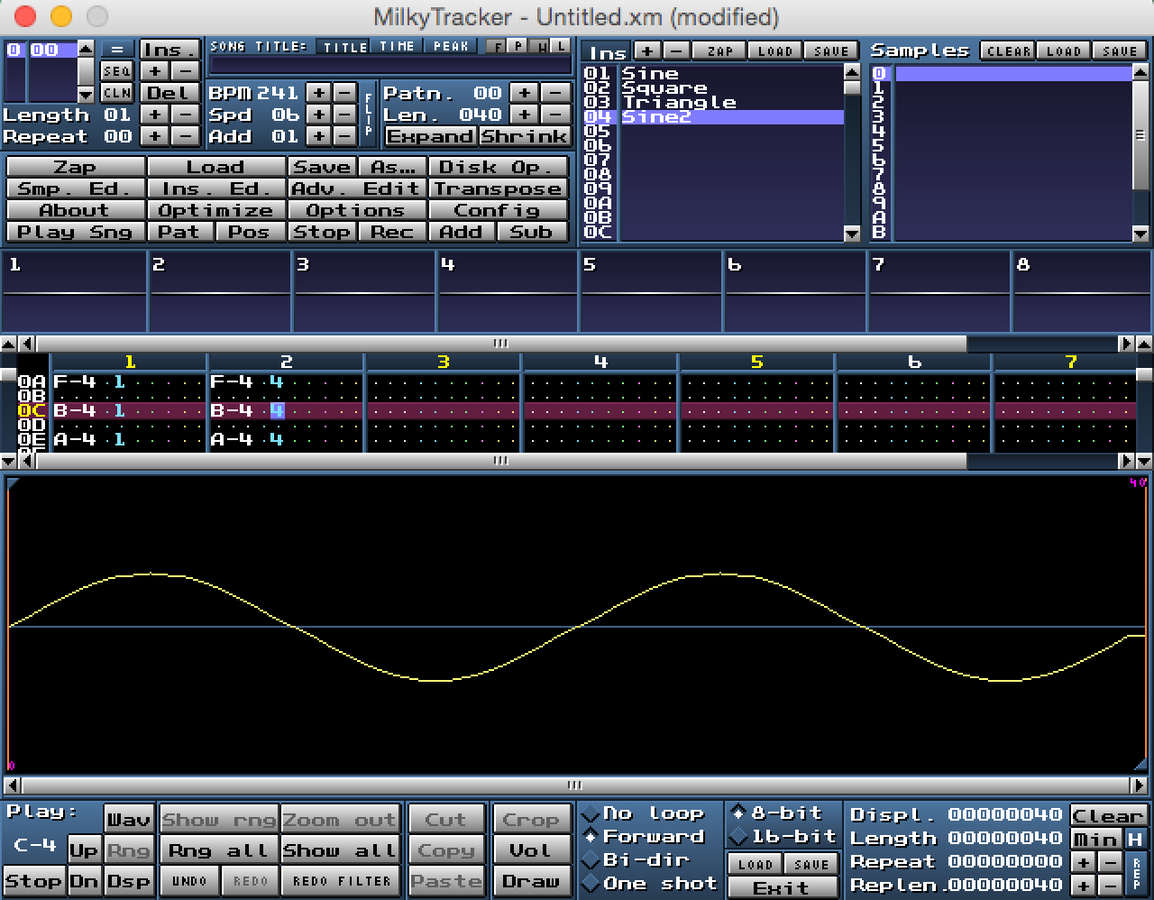
Task: Switch to the TITLE tab
Action: 344,46
